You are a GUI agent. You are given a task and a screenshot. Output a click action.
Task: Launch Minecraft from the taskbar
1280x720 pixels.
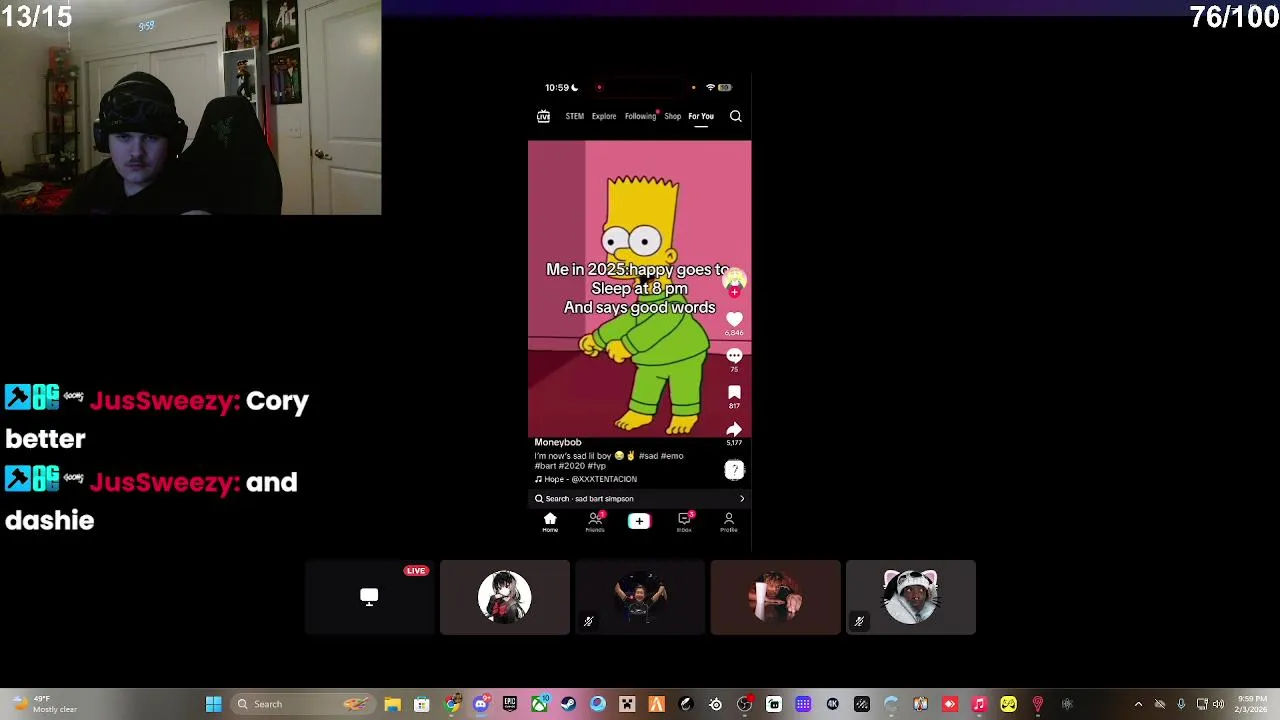(x=627, y=704)
